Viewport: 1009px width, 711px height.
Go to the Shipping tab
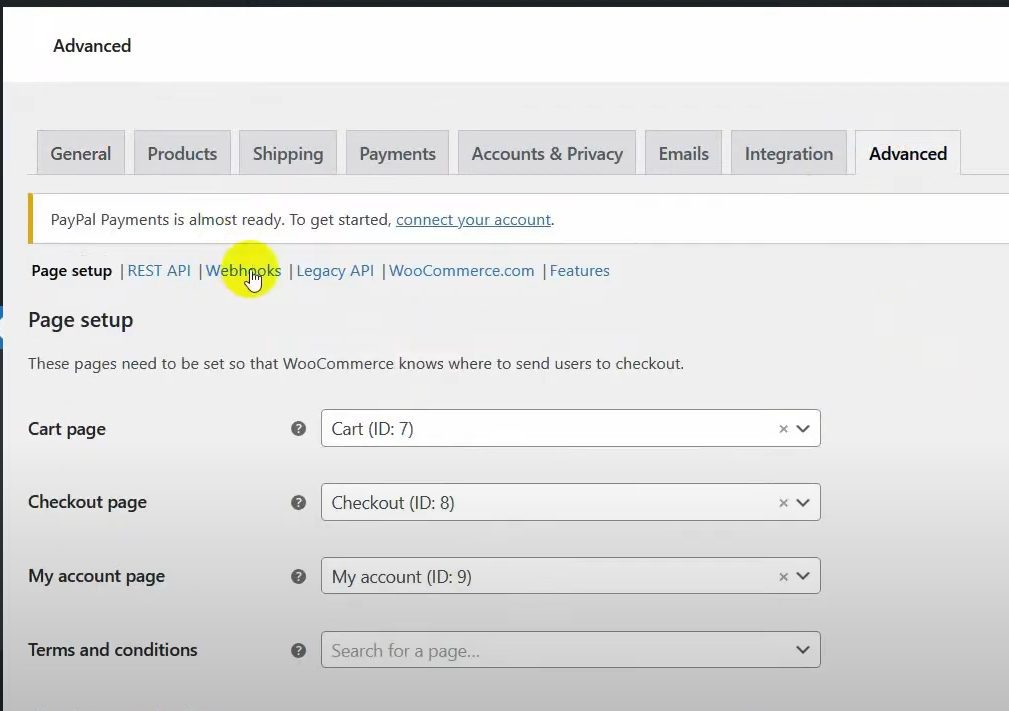click(288, 154)
